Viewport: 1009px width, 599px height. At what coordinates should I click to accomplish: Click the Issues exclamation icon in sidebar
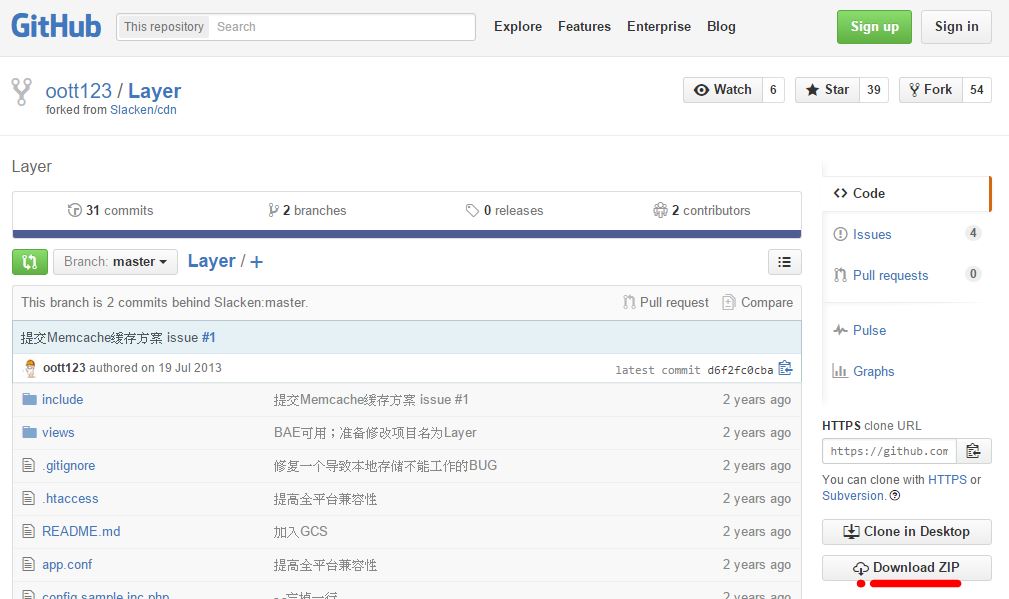pyautogui.click(x=840, y=234)
